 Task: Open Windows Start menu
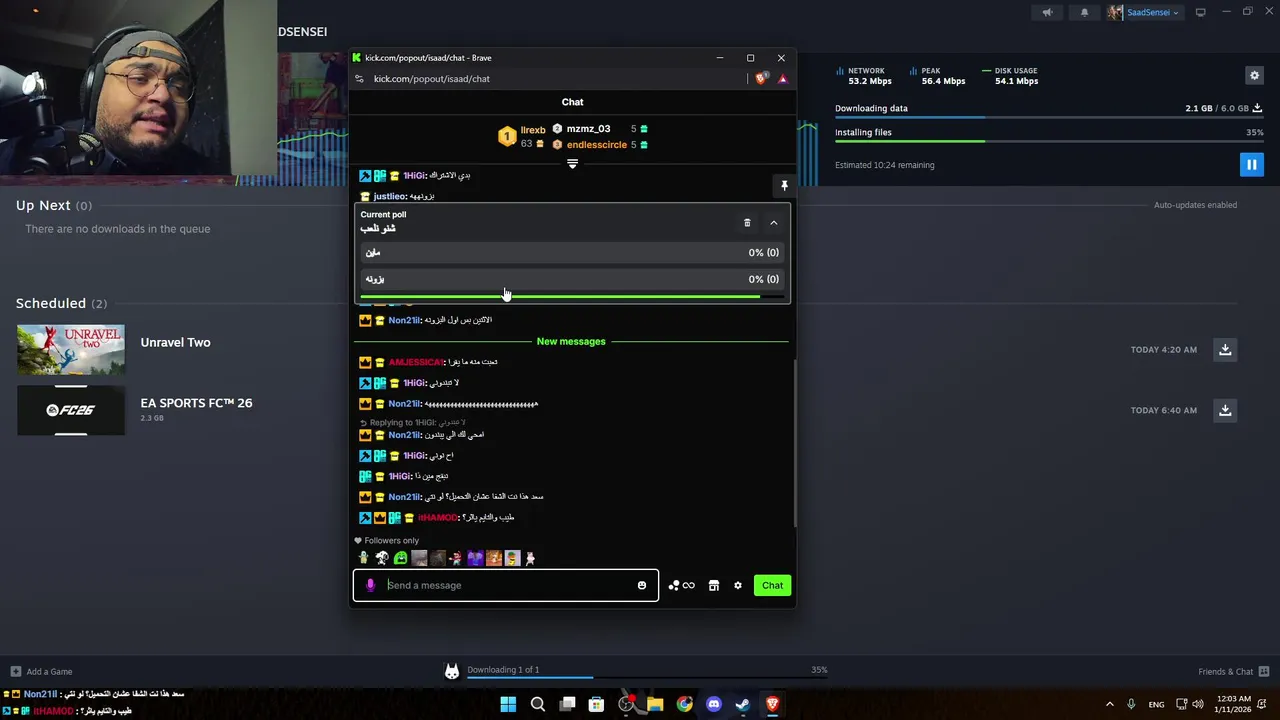[x=508, y=704]
